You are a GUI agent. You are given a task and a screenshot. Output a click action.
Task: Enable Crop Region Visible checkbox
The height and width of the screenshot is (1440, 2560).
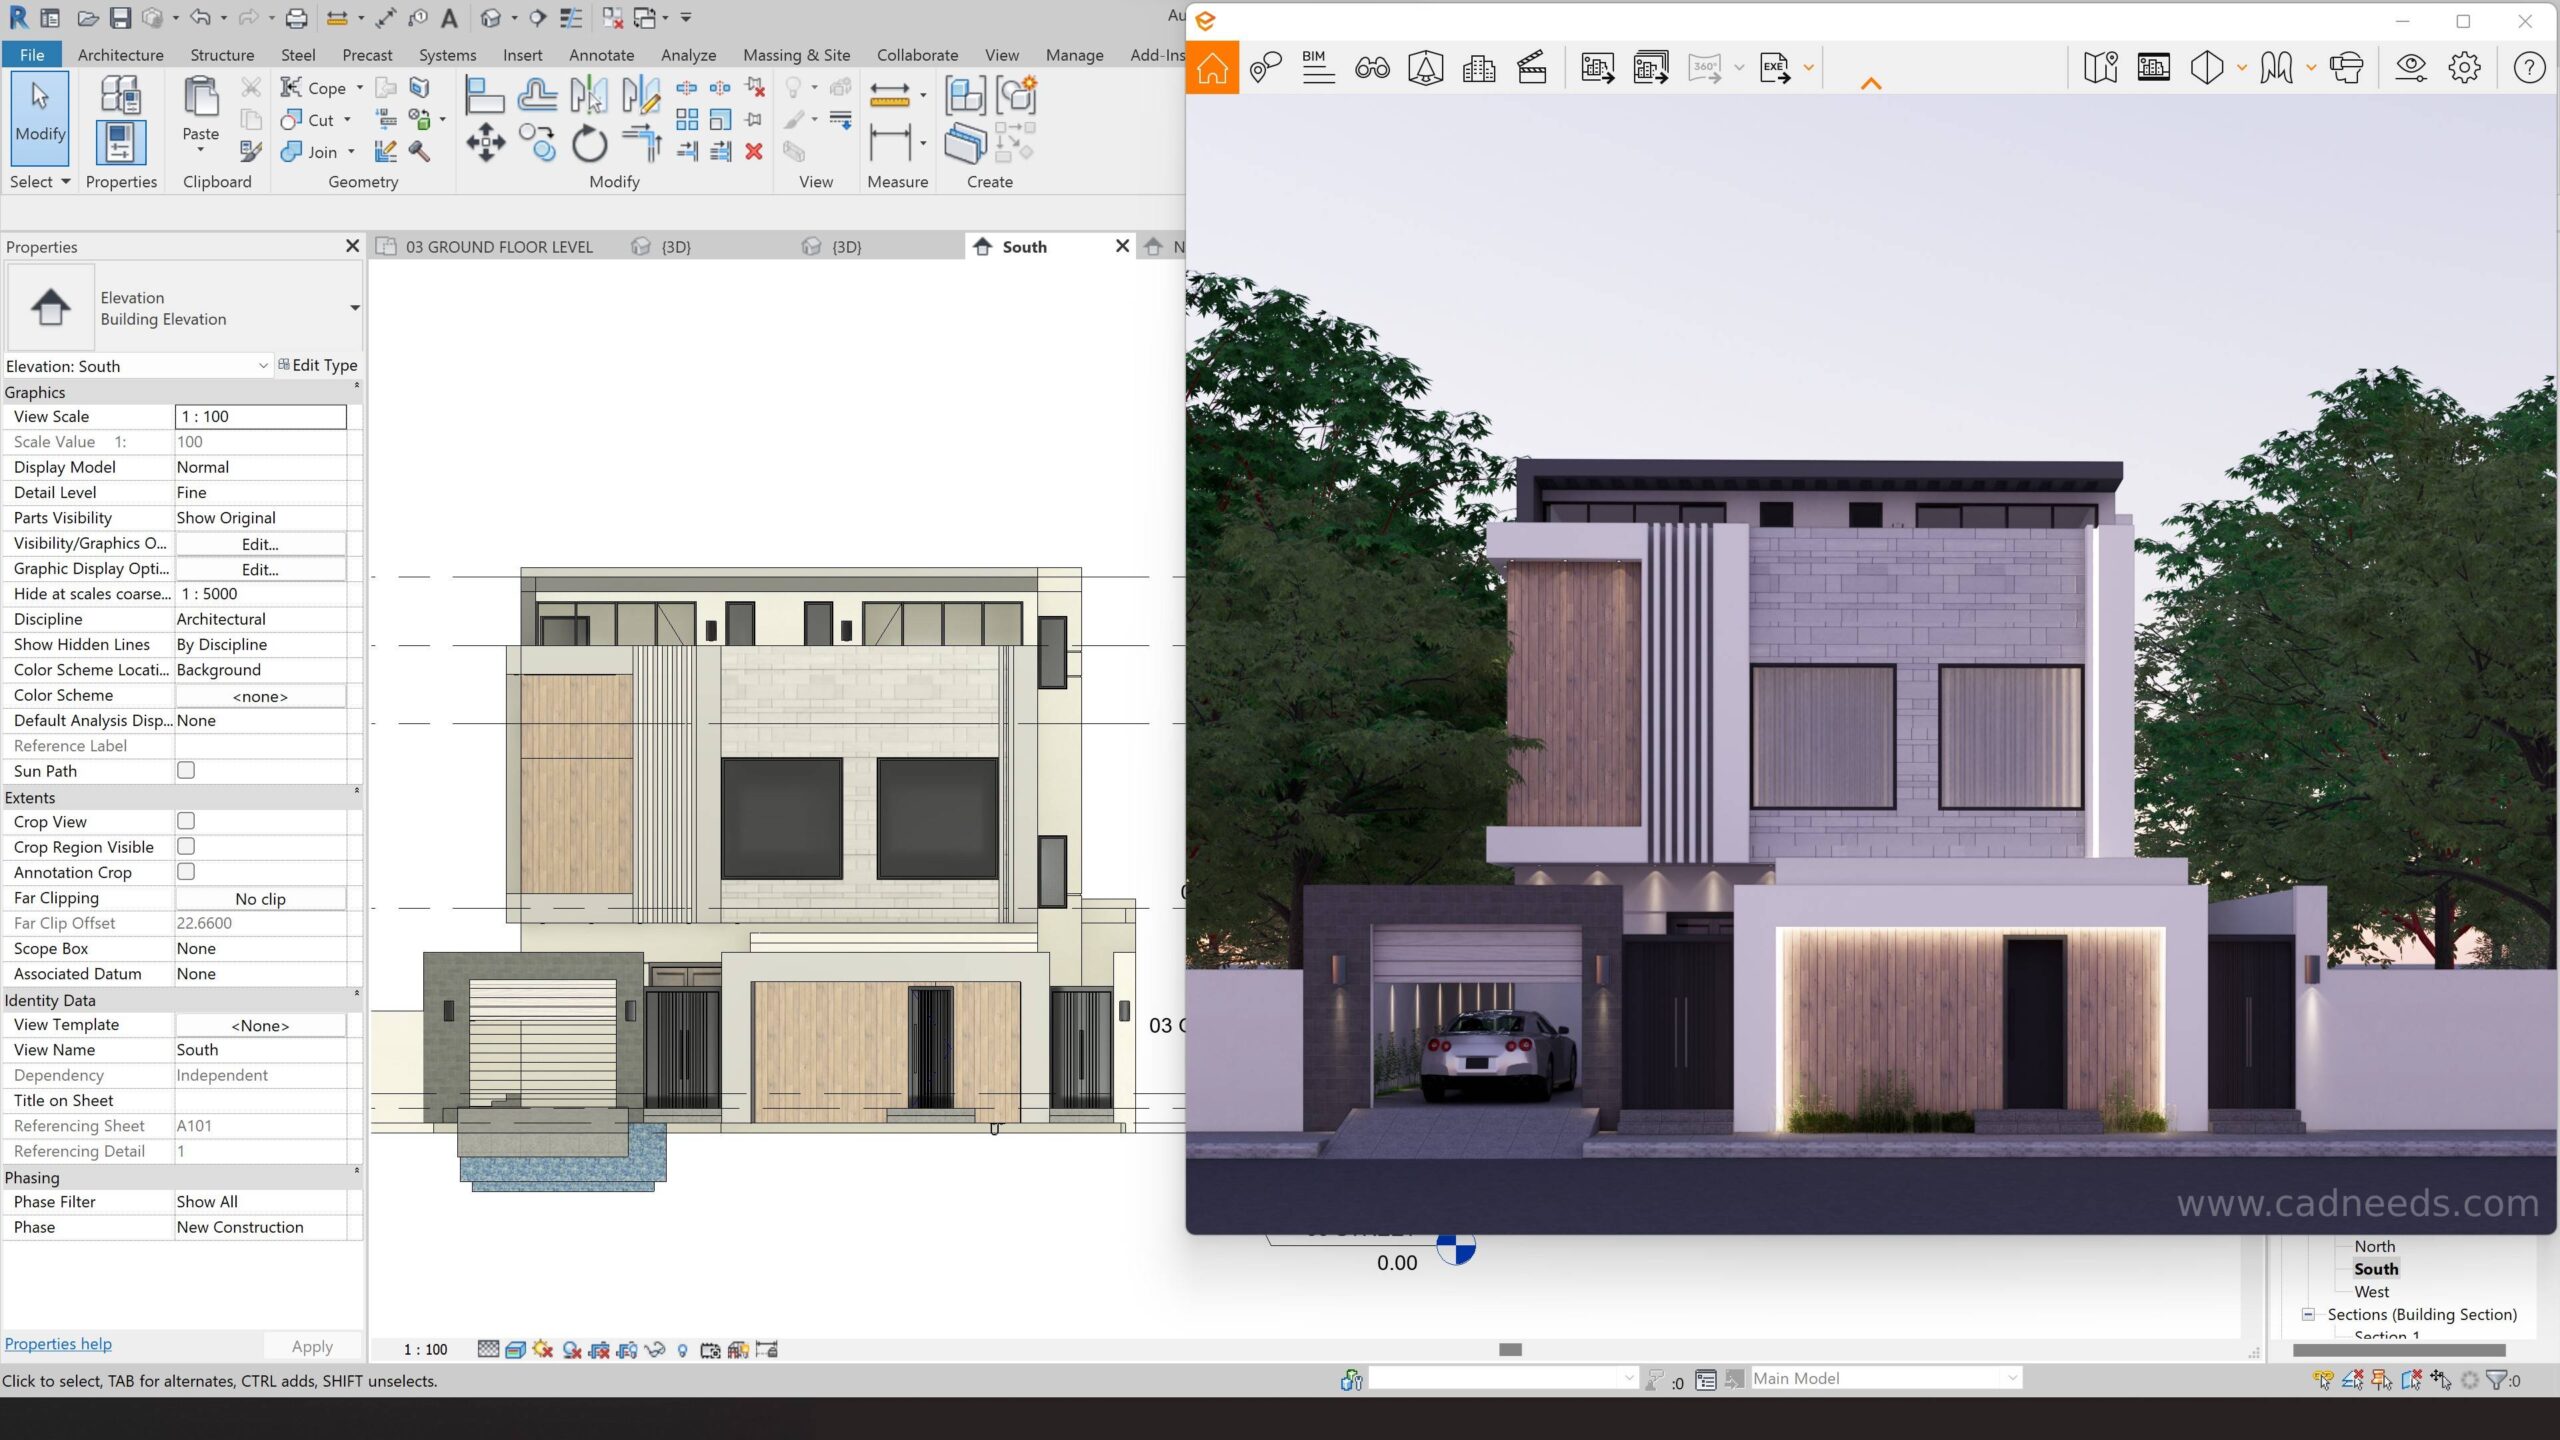tap(186, 846)
